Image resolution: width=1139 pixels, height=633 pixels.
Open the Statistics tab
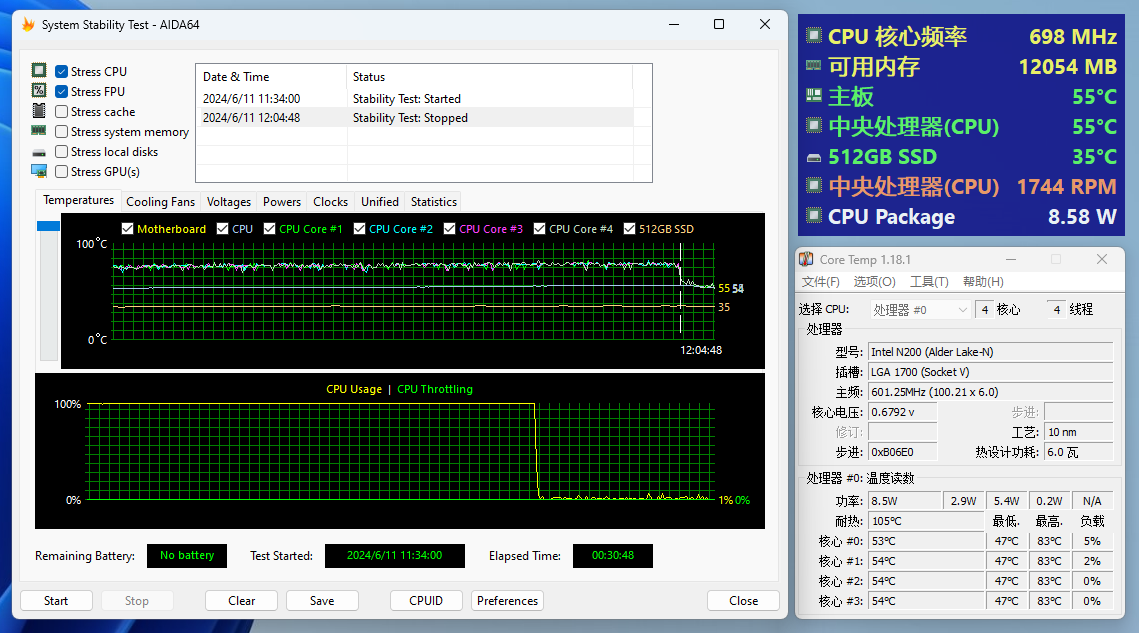(434, 202)
